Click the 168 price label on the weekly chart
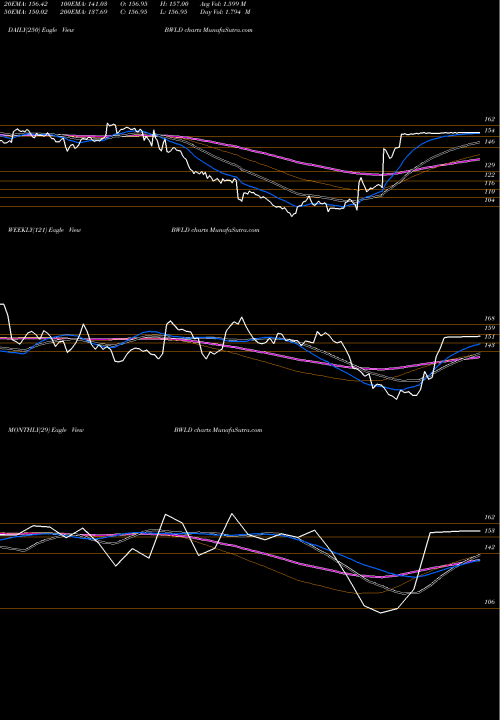Screen dimensions: 500x720 click(x=489, y=318)
